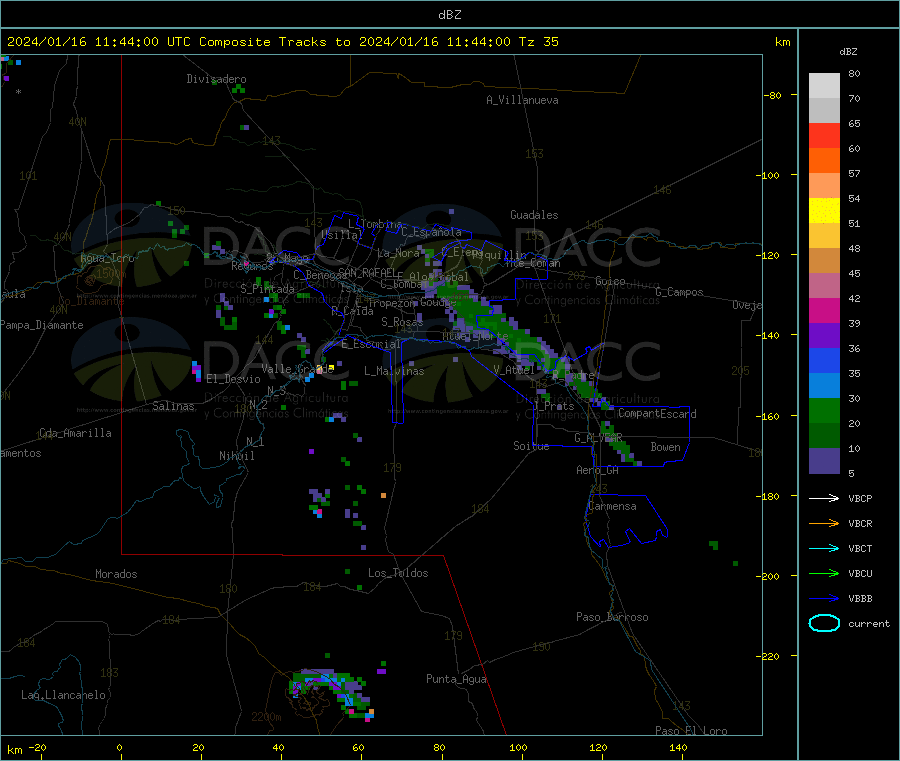The height and width of the screenshot is (761, 900).
Task: Click the isolated orange echo pixel near 179
Action: (x=383, y=495)
